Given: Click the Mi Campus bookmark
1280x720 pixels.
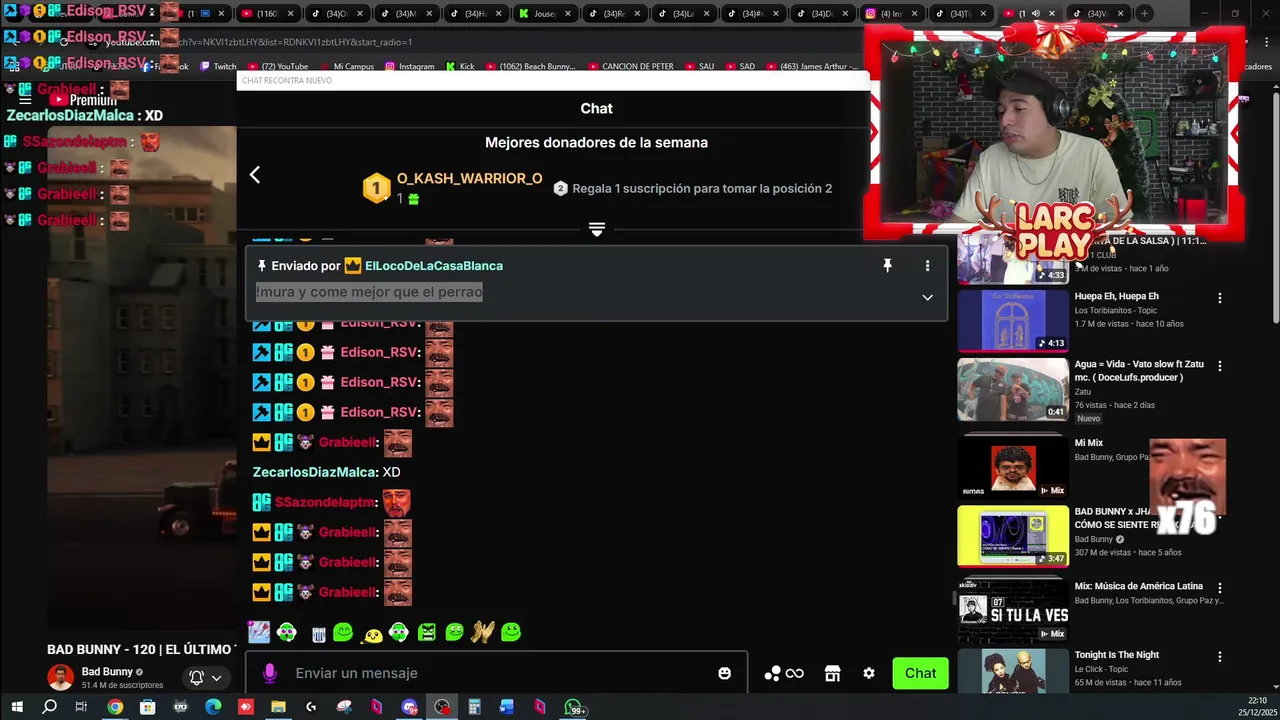Looking at the screenshot, I should (x=346, y=67).
